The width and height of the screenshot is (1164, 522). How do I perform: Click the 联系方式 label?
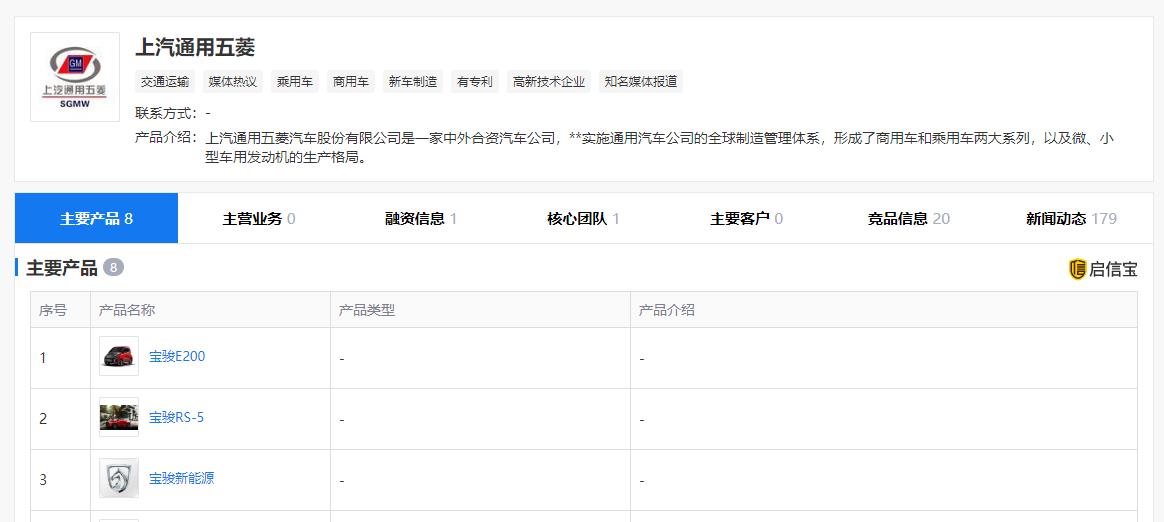click(166, 114)
